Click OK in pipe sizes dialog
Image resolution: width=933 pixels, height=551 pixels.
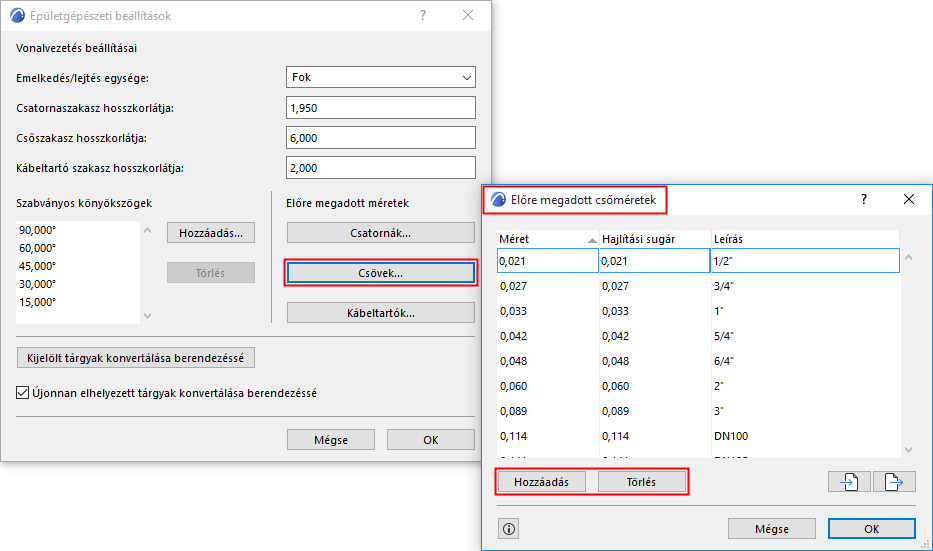(872, 528)
